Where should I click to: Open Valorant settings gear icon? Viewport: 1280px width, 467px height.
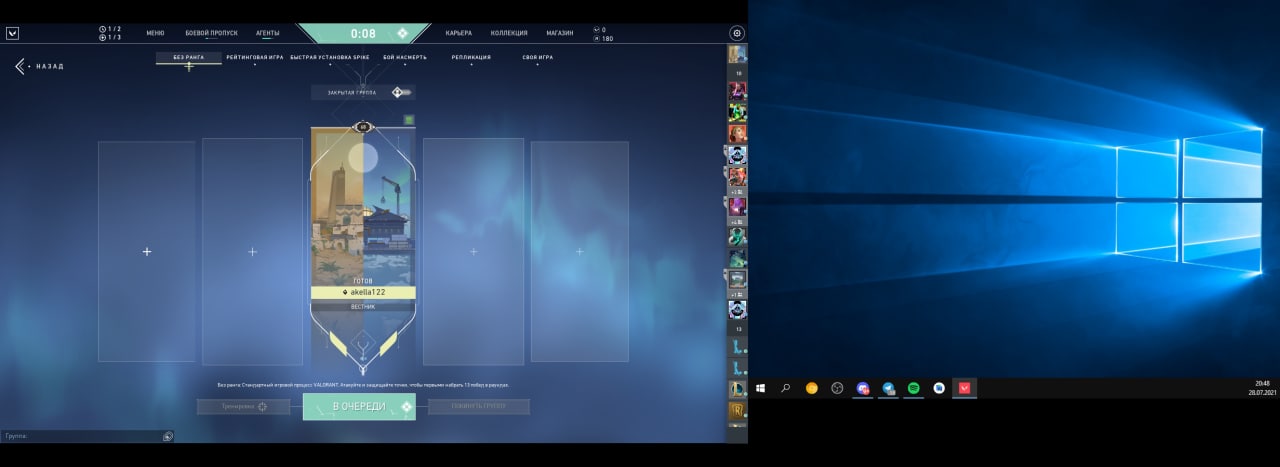click(737, 33)
